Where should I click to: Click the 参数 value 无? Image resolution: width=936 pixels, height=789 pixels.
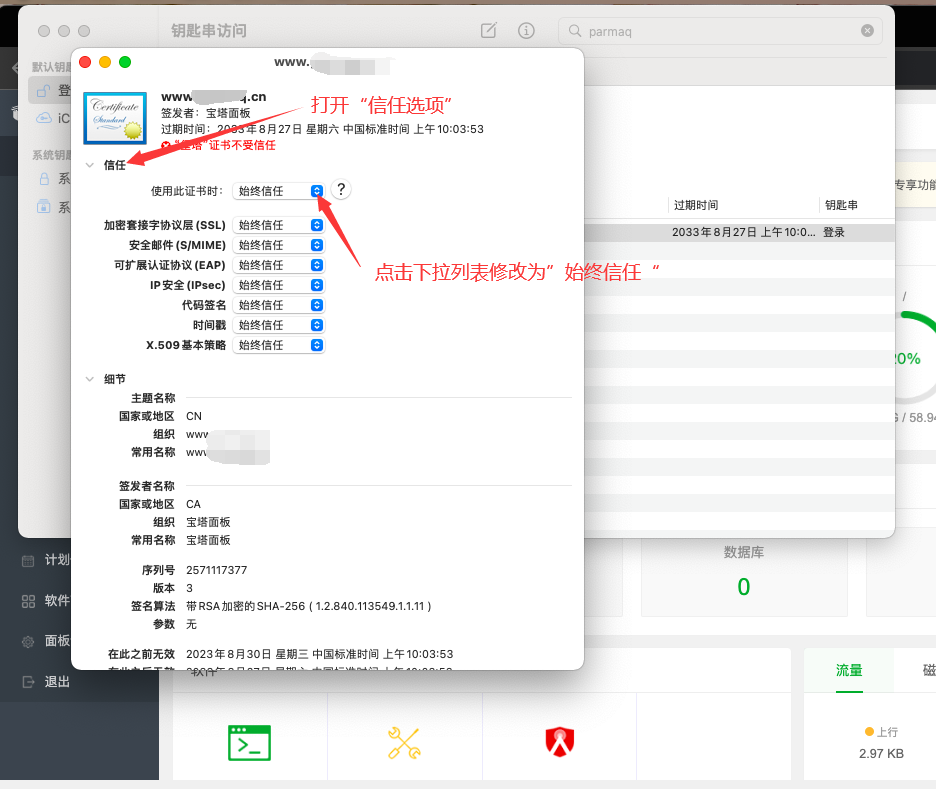click(x=192, y=624)
